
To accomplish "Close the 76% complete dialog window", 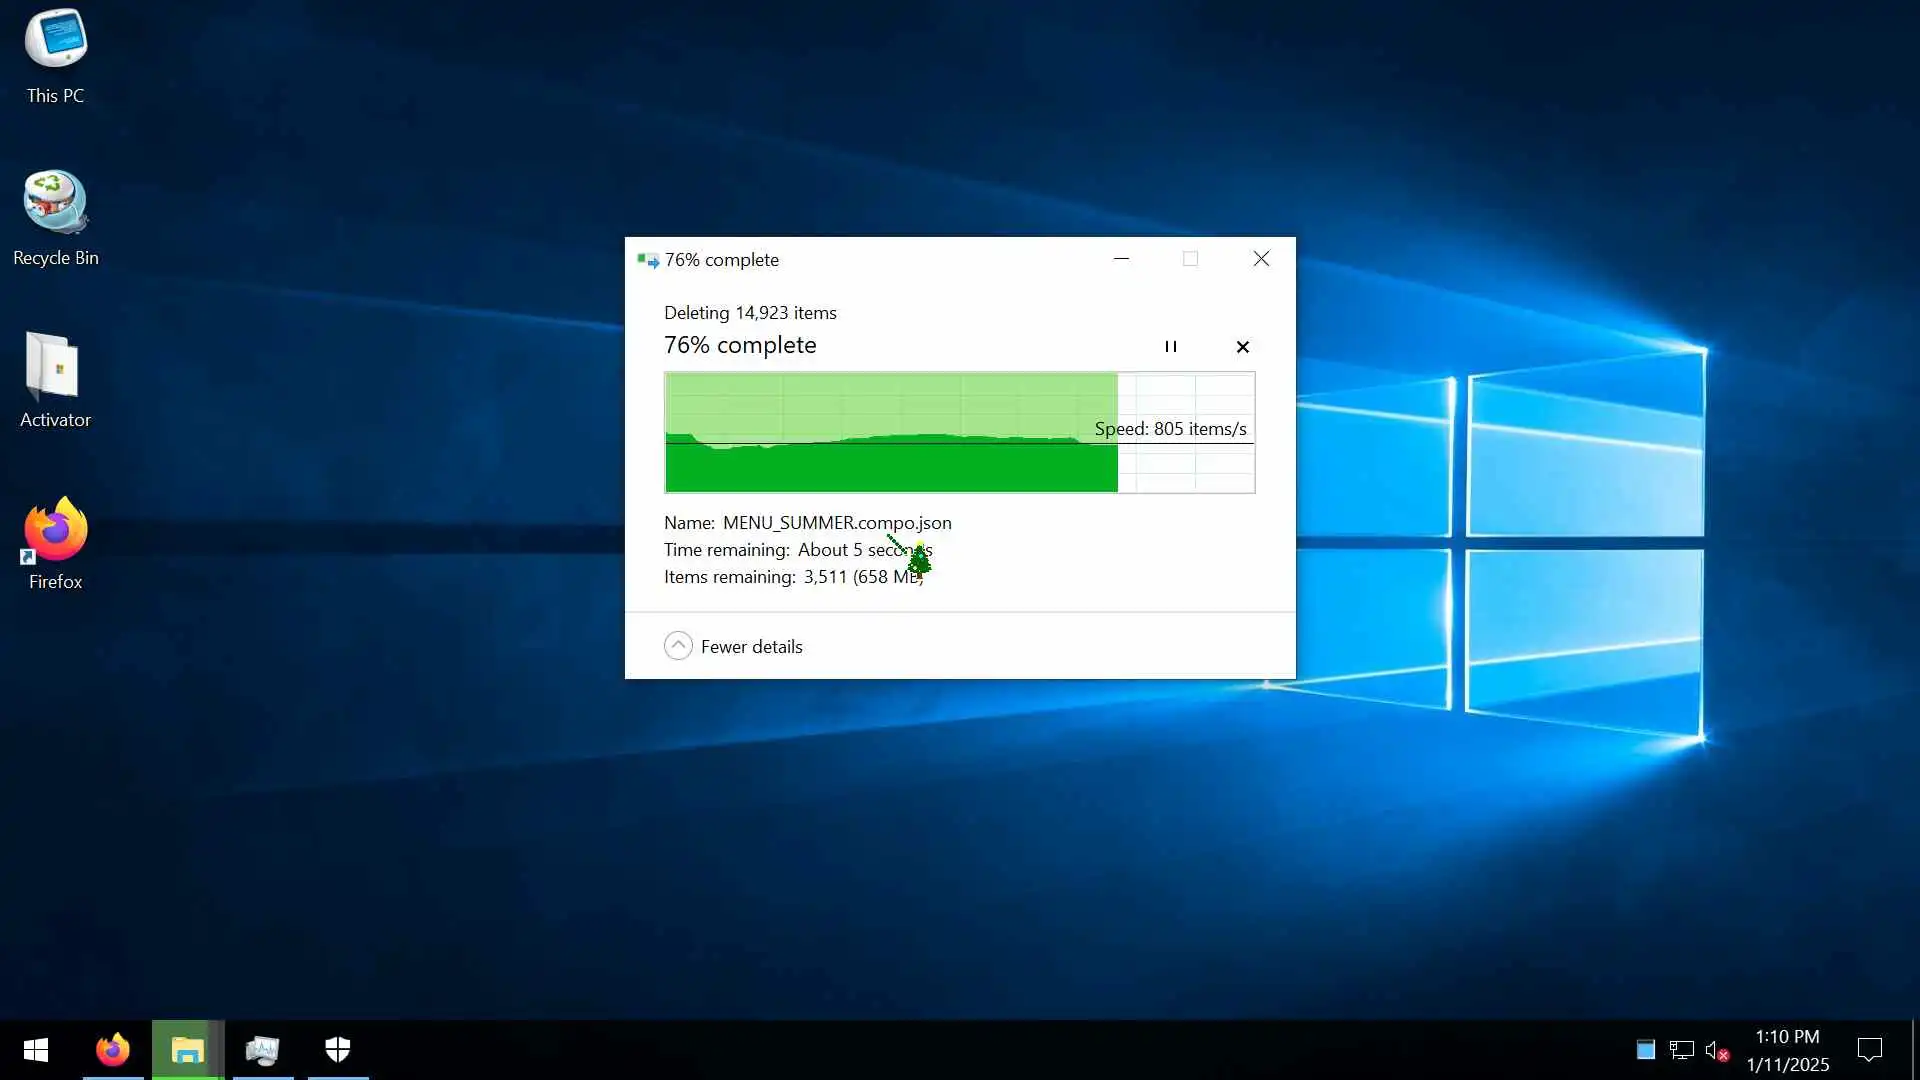I will [x=1261, y=259].
